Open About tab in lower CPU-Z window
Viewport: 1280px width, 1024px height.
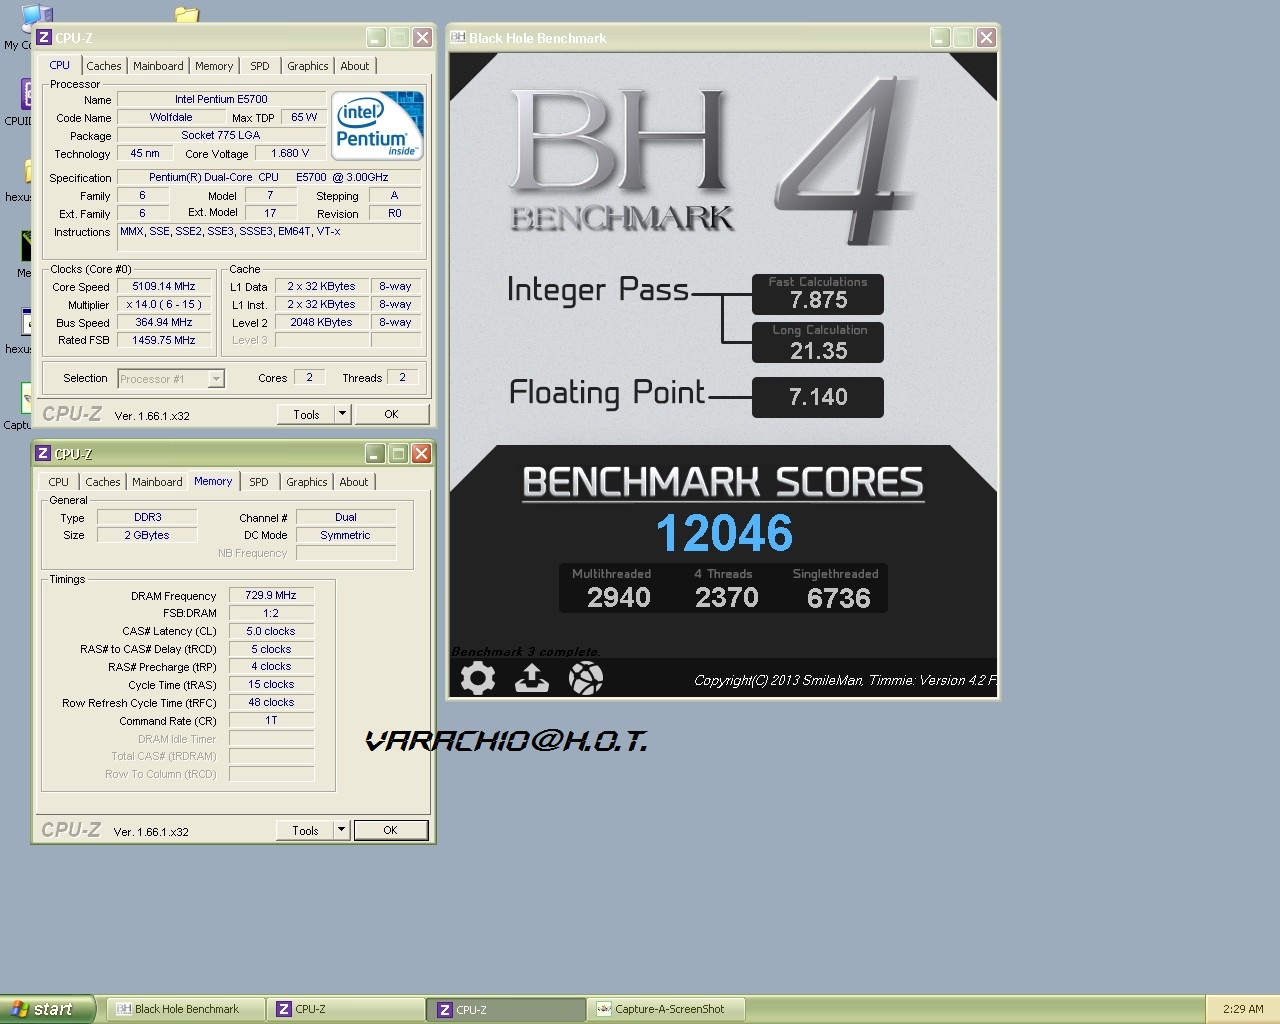[354, 482]
